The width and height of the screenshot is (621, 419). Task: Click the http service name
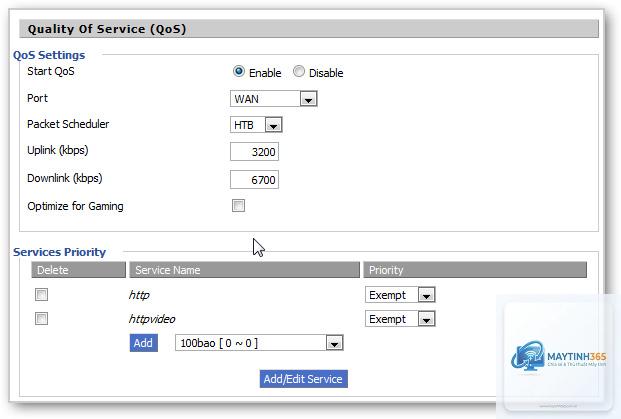[139, 295]
